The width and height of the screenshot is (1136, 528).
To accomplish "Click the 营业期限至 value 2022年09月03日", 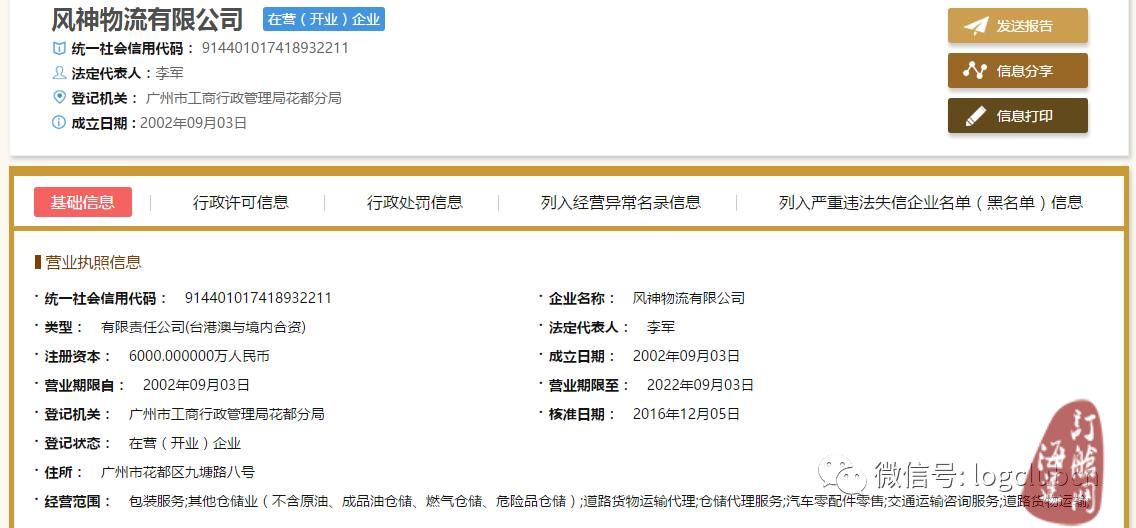I will click(x=700, y=385).
